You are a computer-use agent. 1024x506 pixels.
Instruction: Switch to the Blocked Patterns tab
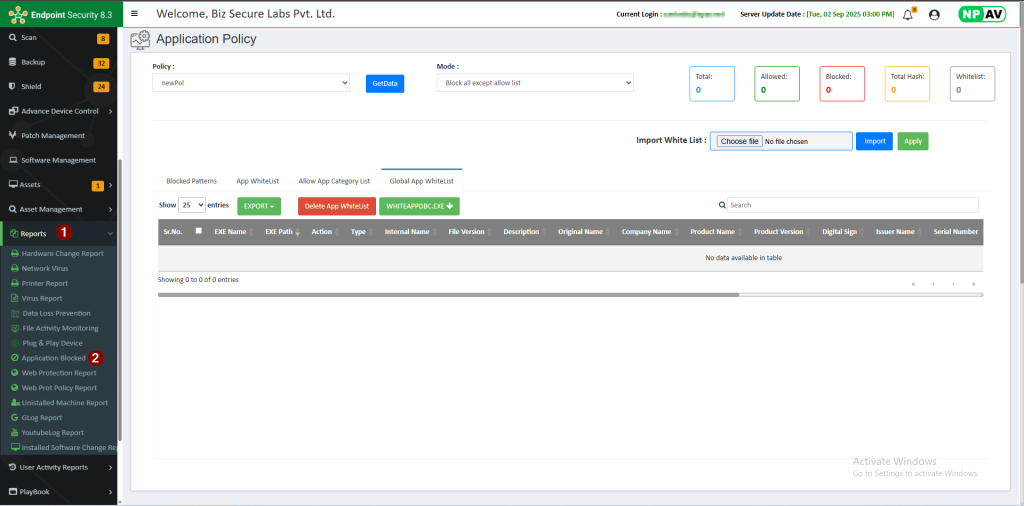(x=191, y=181)
